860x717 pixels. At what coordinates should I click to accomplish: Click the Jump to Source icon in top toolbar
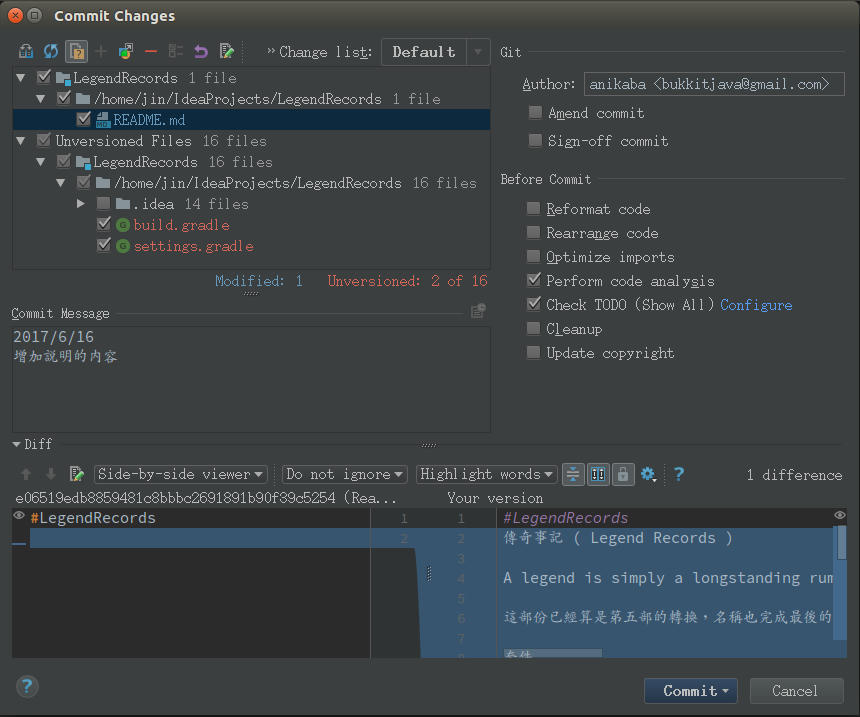pyautogui.click(x=227, y=52)
